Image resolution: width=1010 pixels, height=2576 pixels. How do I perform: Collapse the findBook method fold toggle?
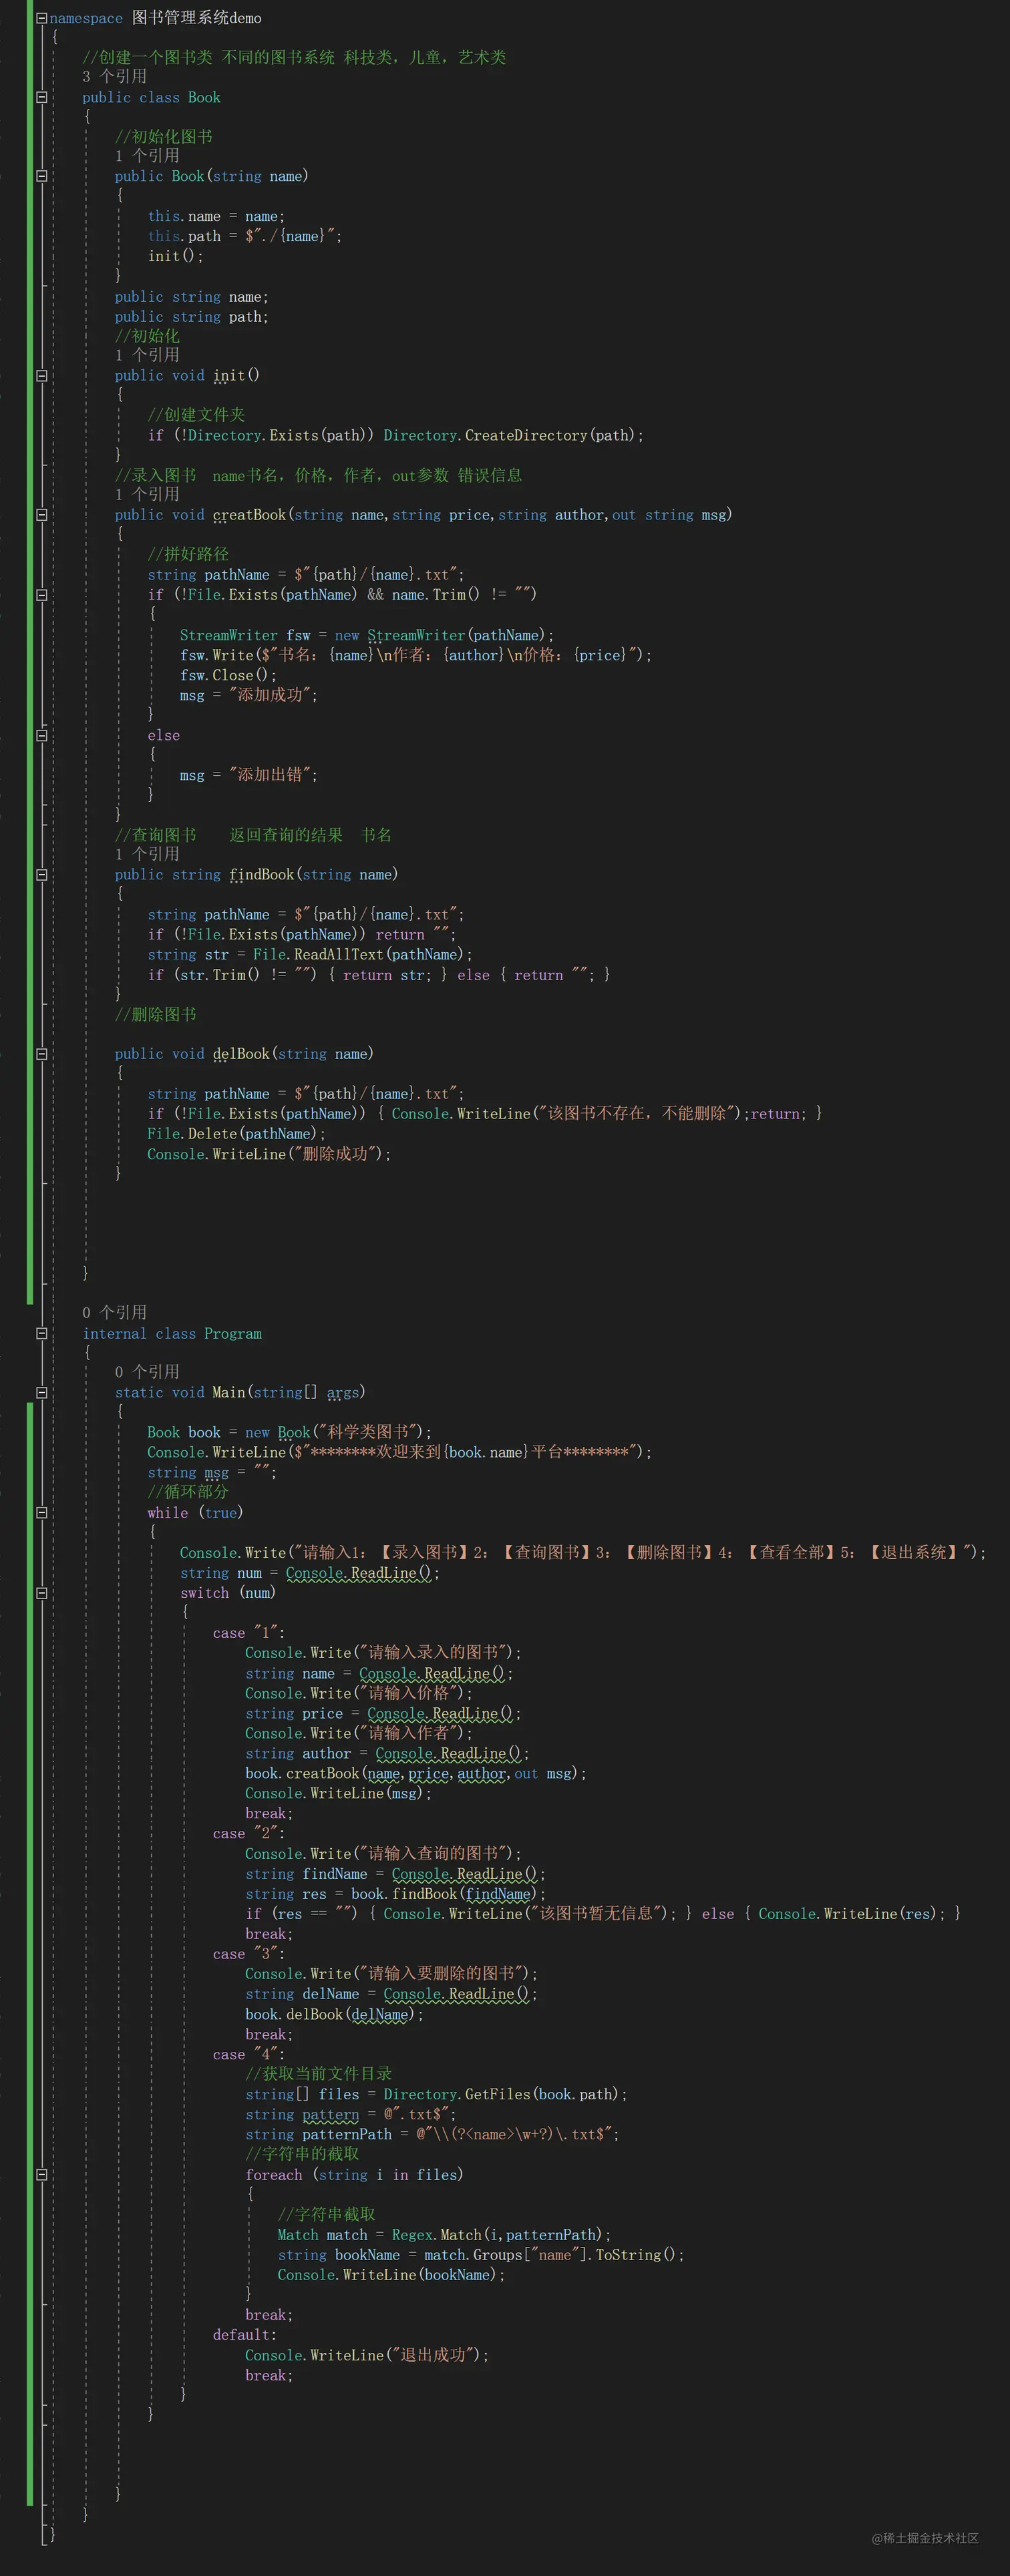42,875
